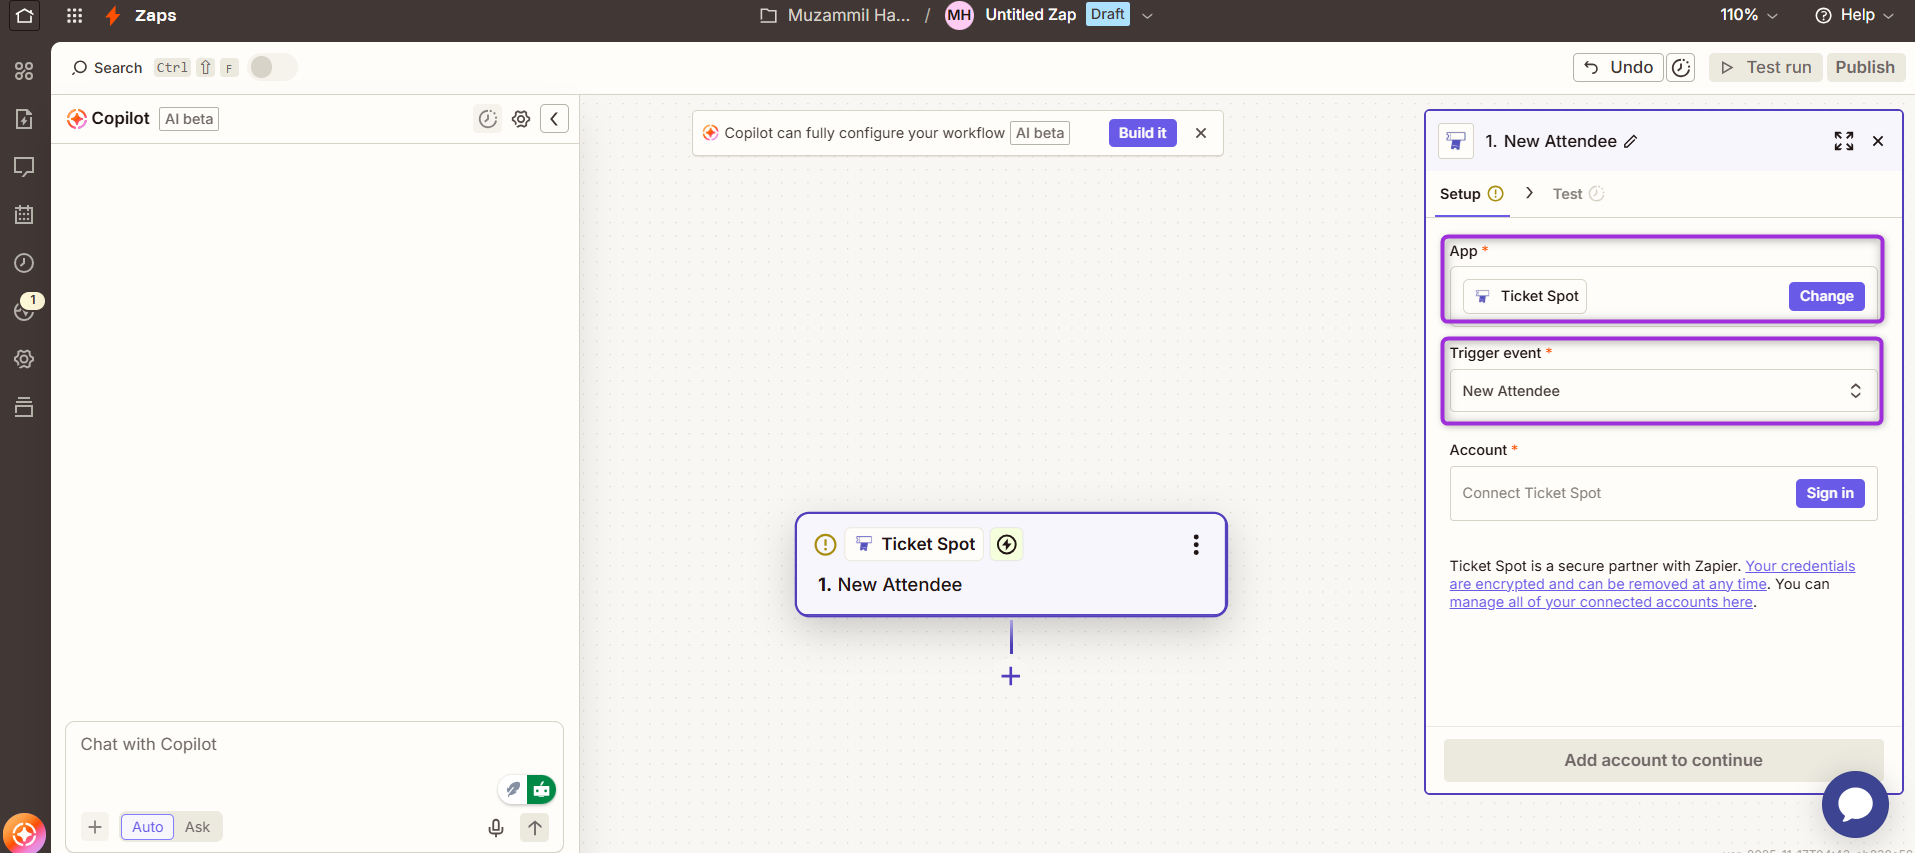This screenshot has width=1915, height=853.
Task: Open the support chat bubble
Action: [1855, 804]
